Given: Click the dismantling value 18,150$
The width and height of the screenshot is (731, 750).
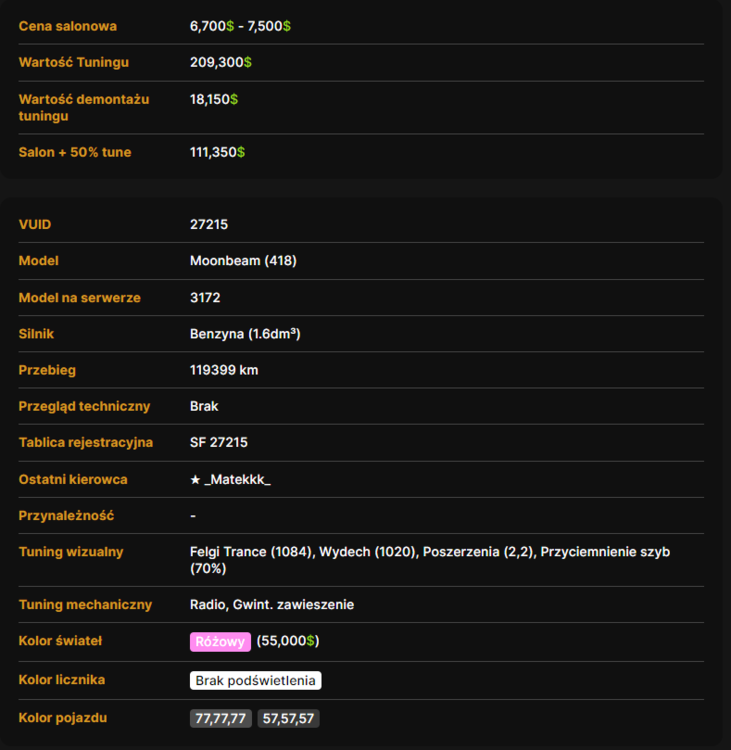Looking at the screenshot, I should click(x=214, y=99).
